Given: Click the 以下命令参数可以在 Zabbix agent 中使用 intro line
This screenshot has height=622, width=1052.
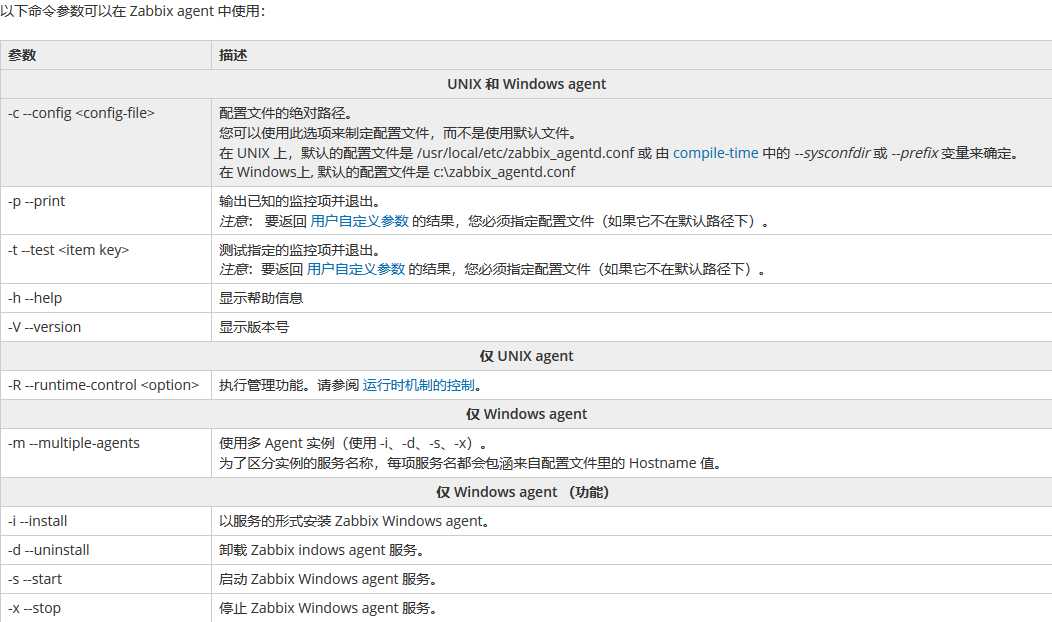Looking at the screenshot, I should tap(133, 11).
